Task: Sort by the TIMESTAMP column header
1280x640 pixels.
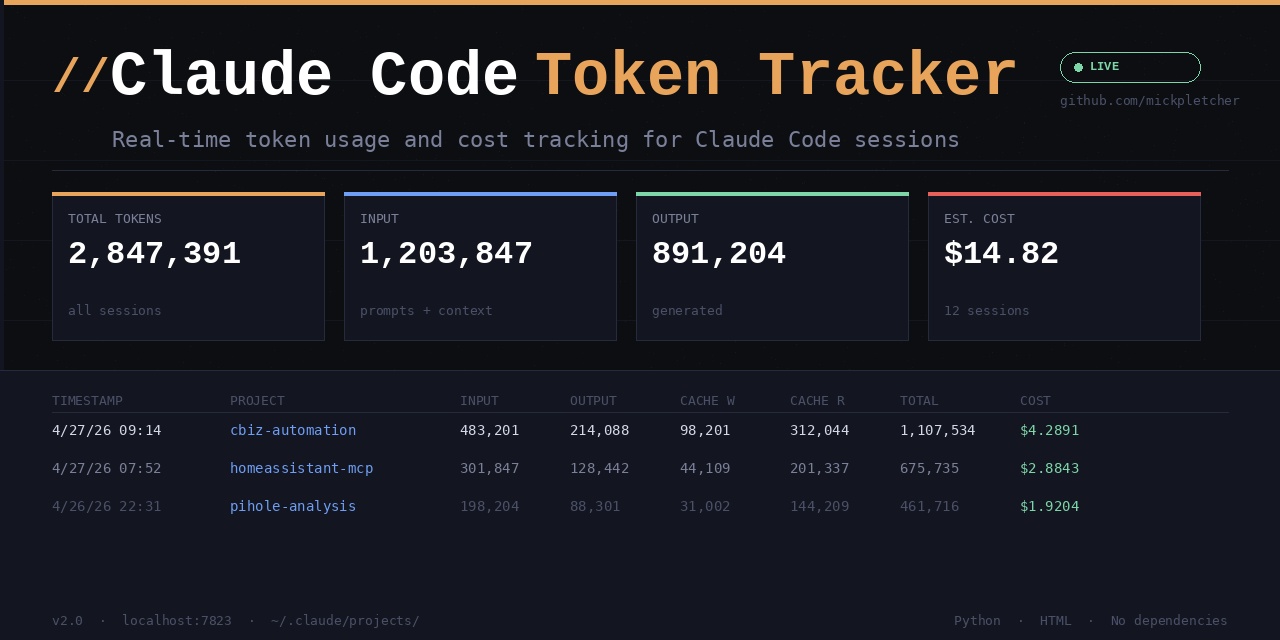Action: coord(87,400)
